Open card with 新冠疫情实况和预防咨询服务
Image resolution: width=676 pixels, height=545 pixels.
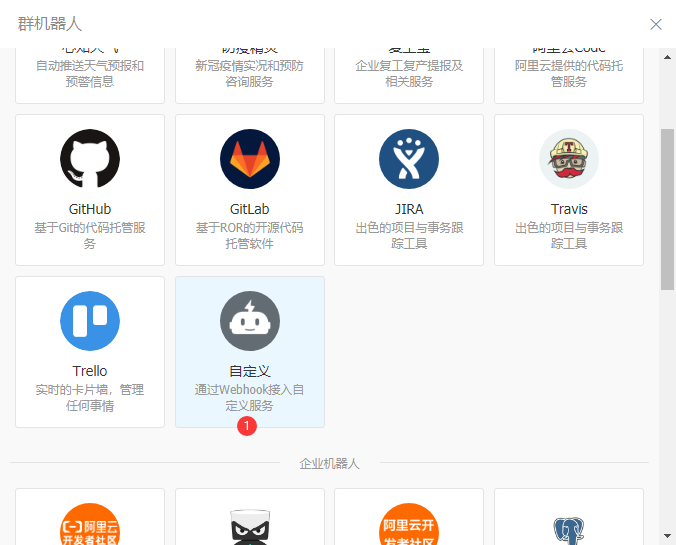(x=250, y=75)
